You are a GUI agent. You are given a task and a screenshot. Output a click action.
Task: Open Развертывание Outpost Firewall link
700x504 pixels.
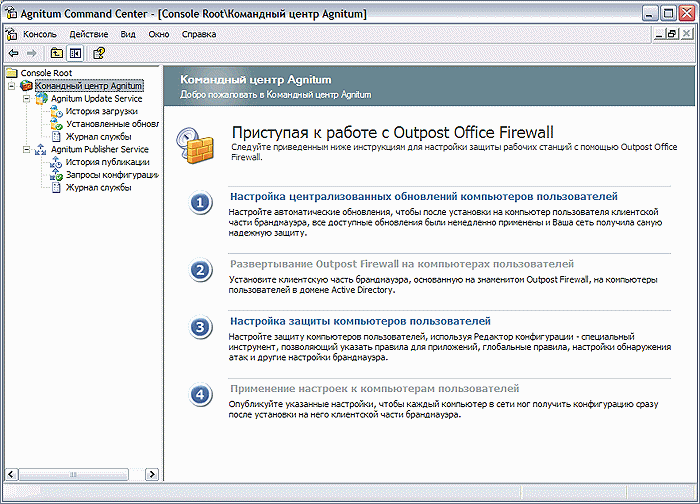(402, 264)
